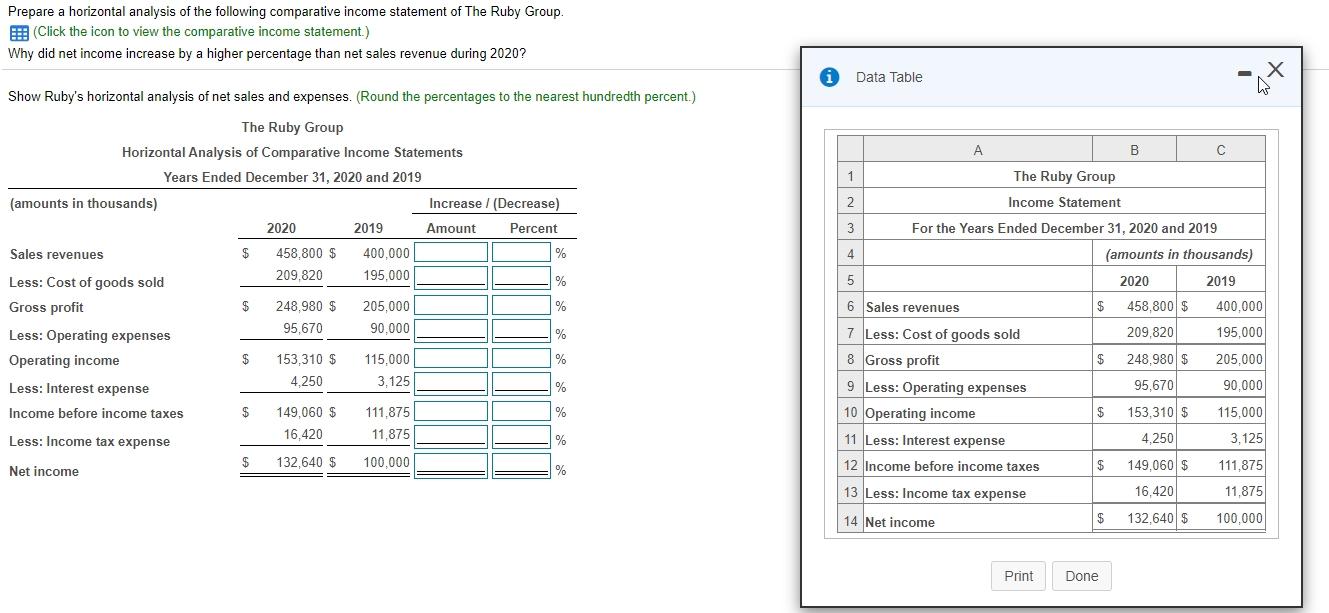Click 209,820 value in Data Table
Screen dimensions: 1329x613
(x=1150, y=332)
